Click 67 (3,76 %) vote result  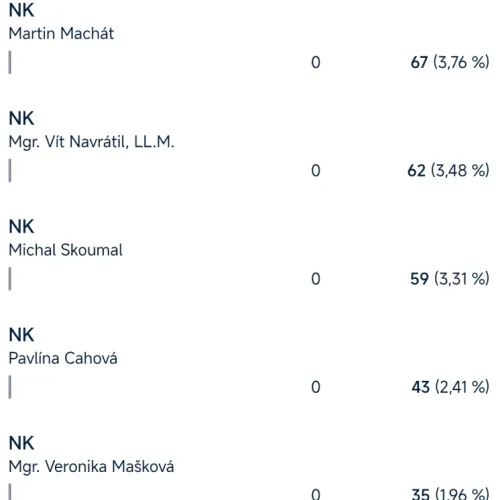tap(450, 62)
